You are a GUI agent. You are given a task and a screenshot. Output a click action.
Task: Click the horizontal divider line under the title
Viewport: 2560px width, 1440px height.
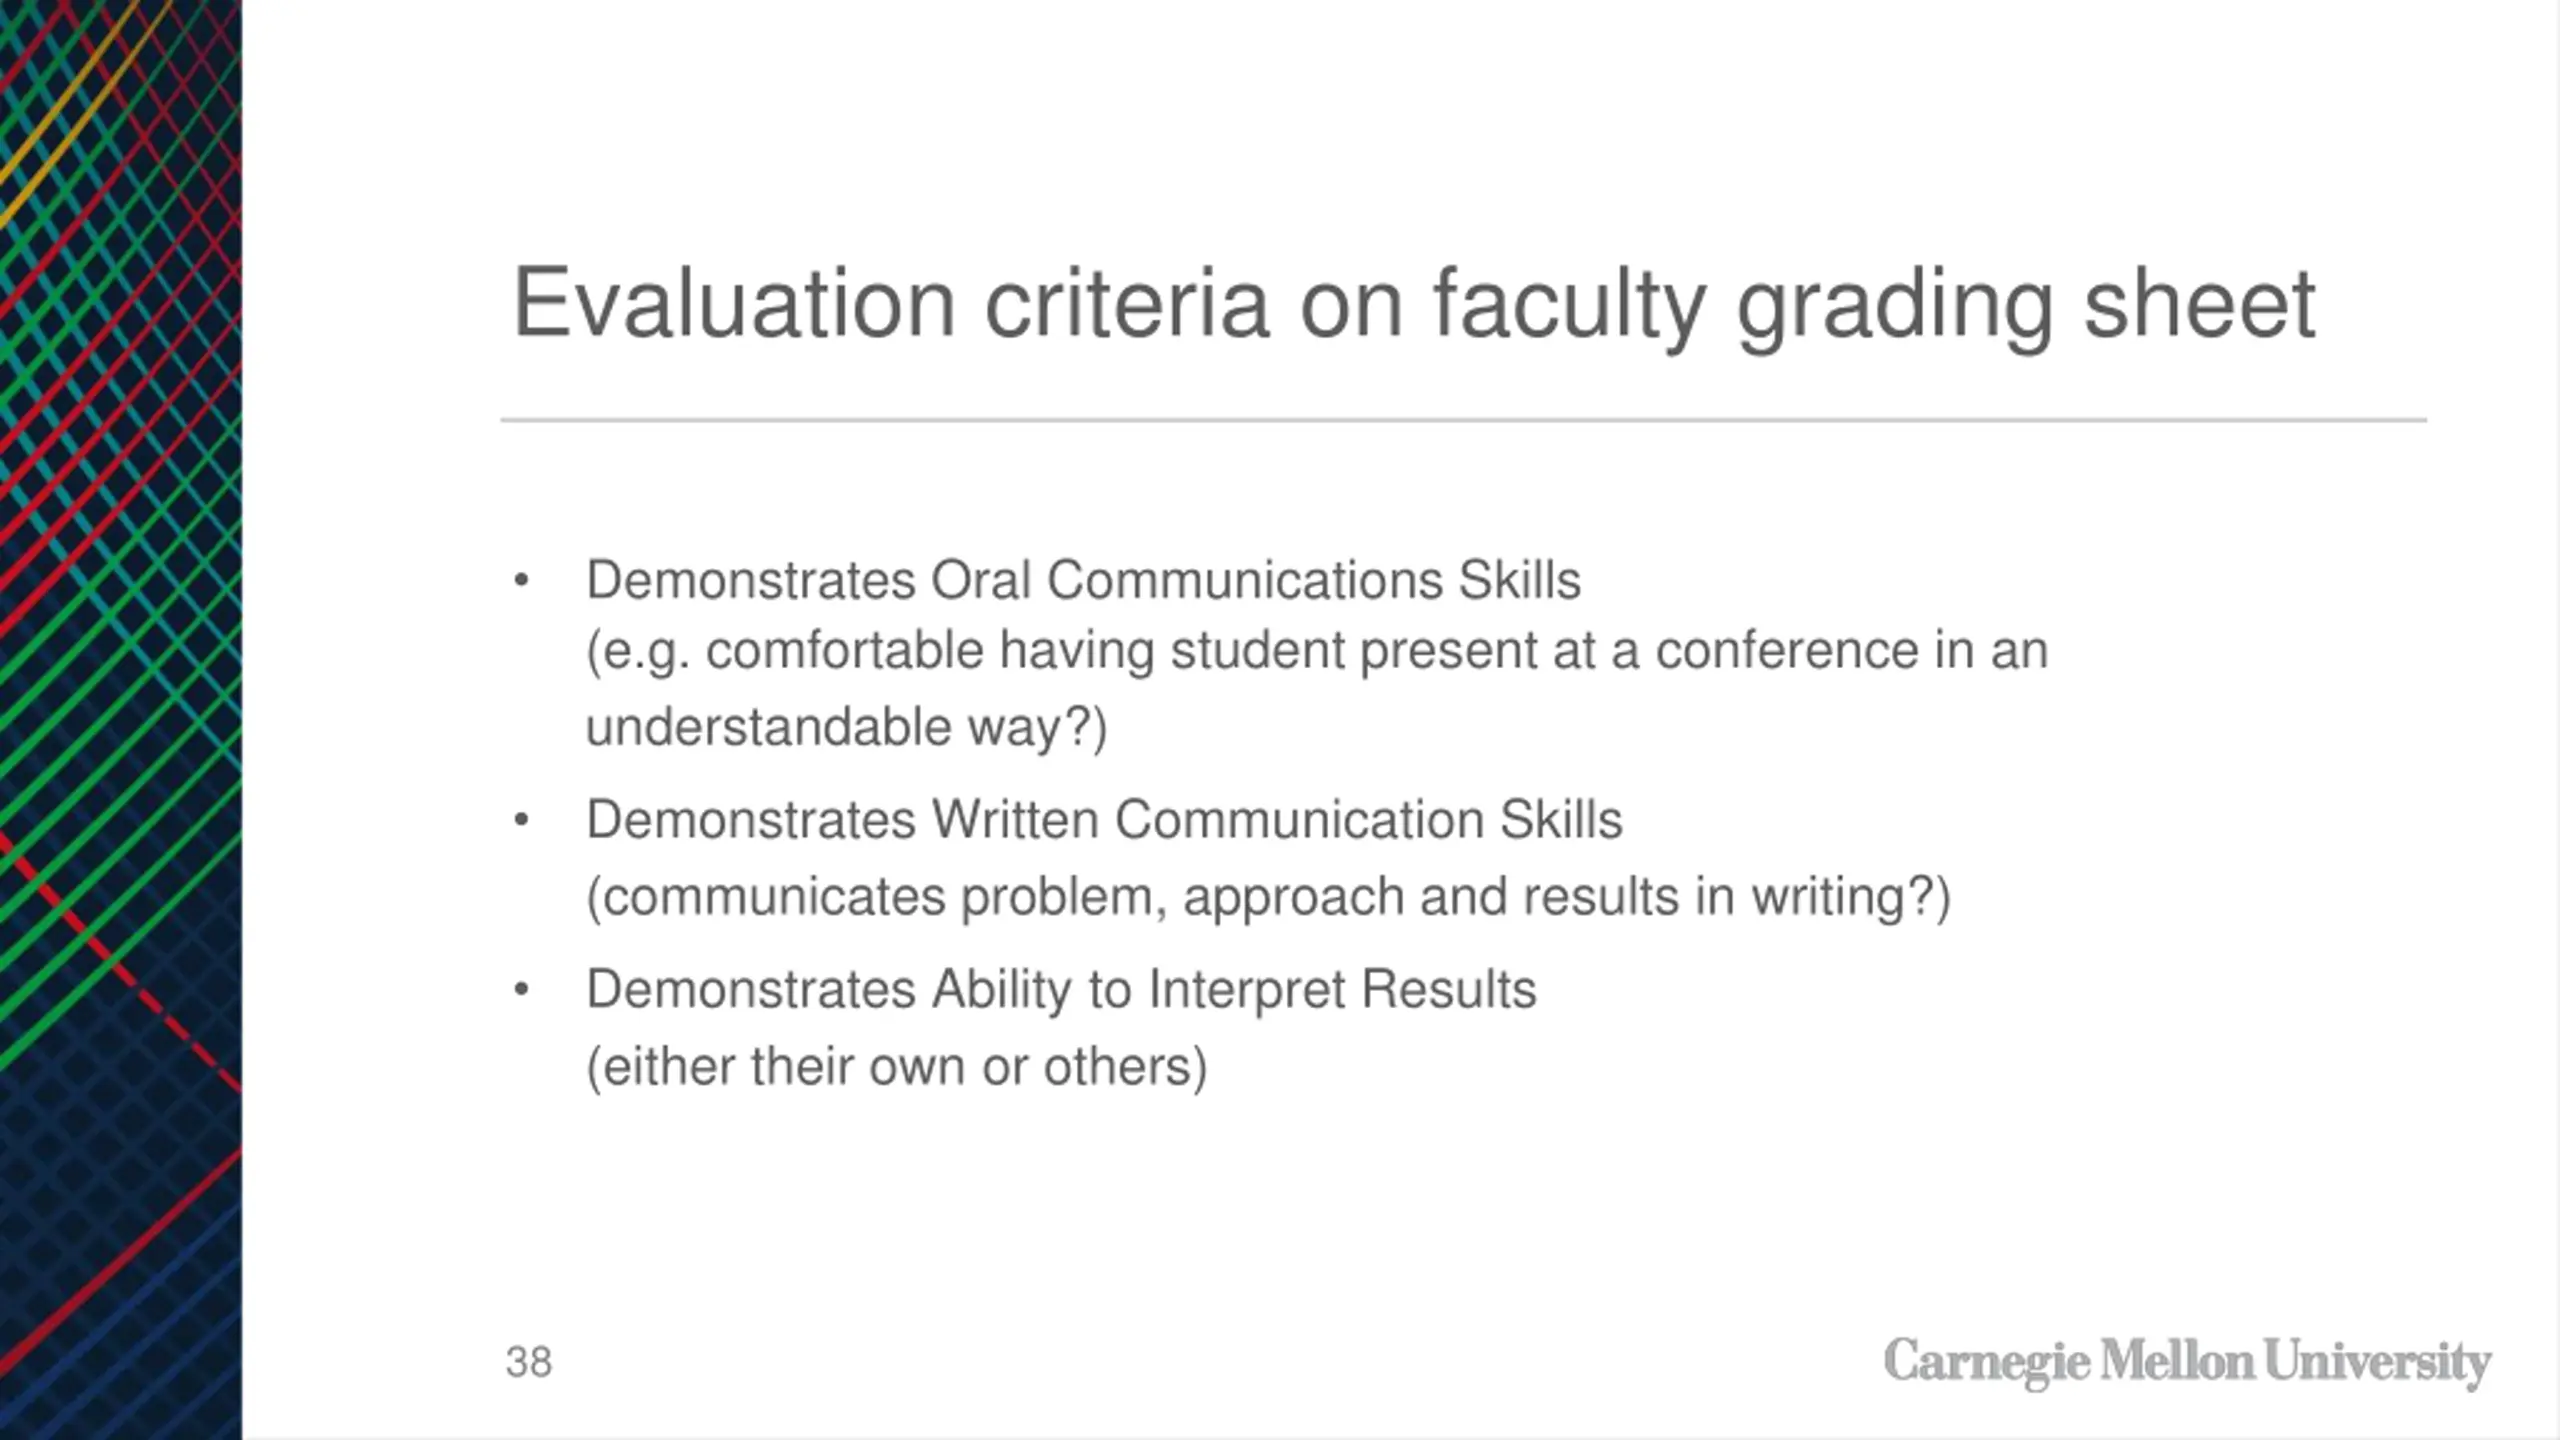[x=1464, y=420]
